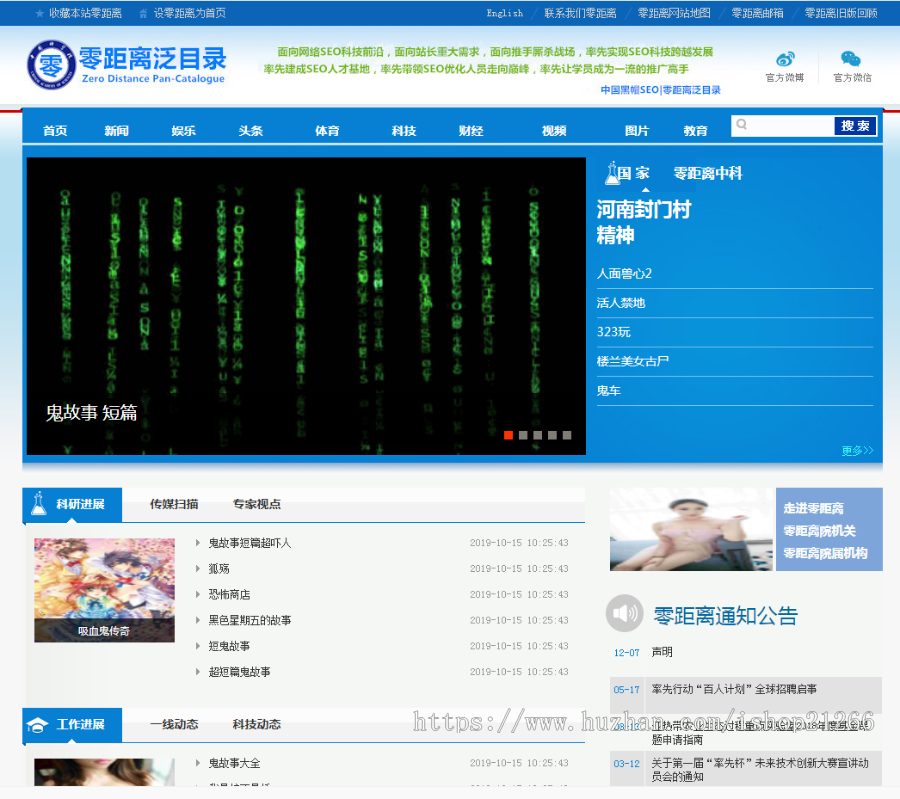Open the English language link
Screen dimensions: 900x799
[504, 14]
